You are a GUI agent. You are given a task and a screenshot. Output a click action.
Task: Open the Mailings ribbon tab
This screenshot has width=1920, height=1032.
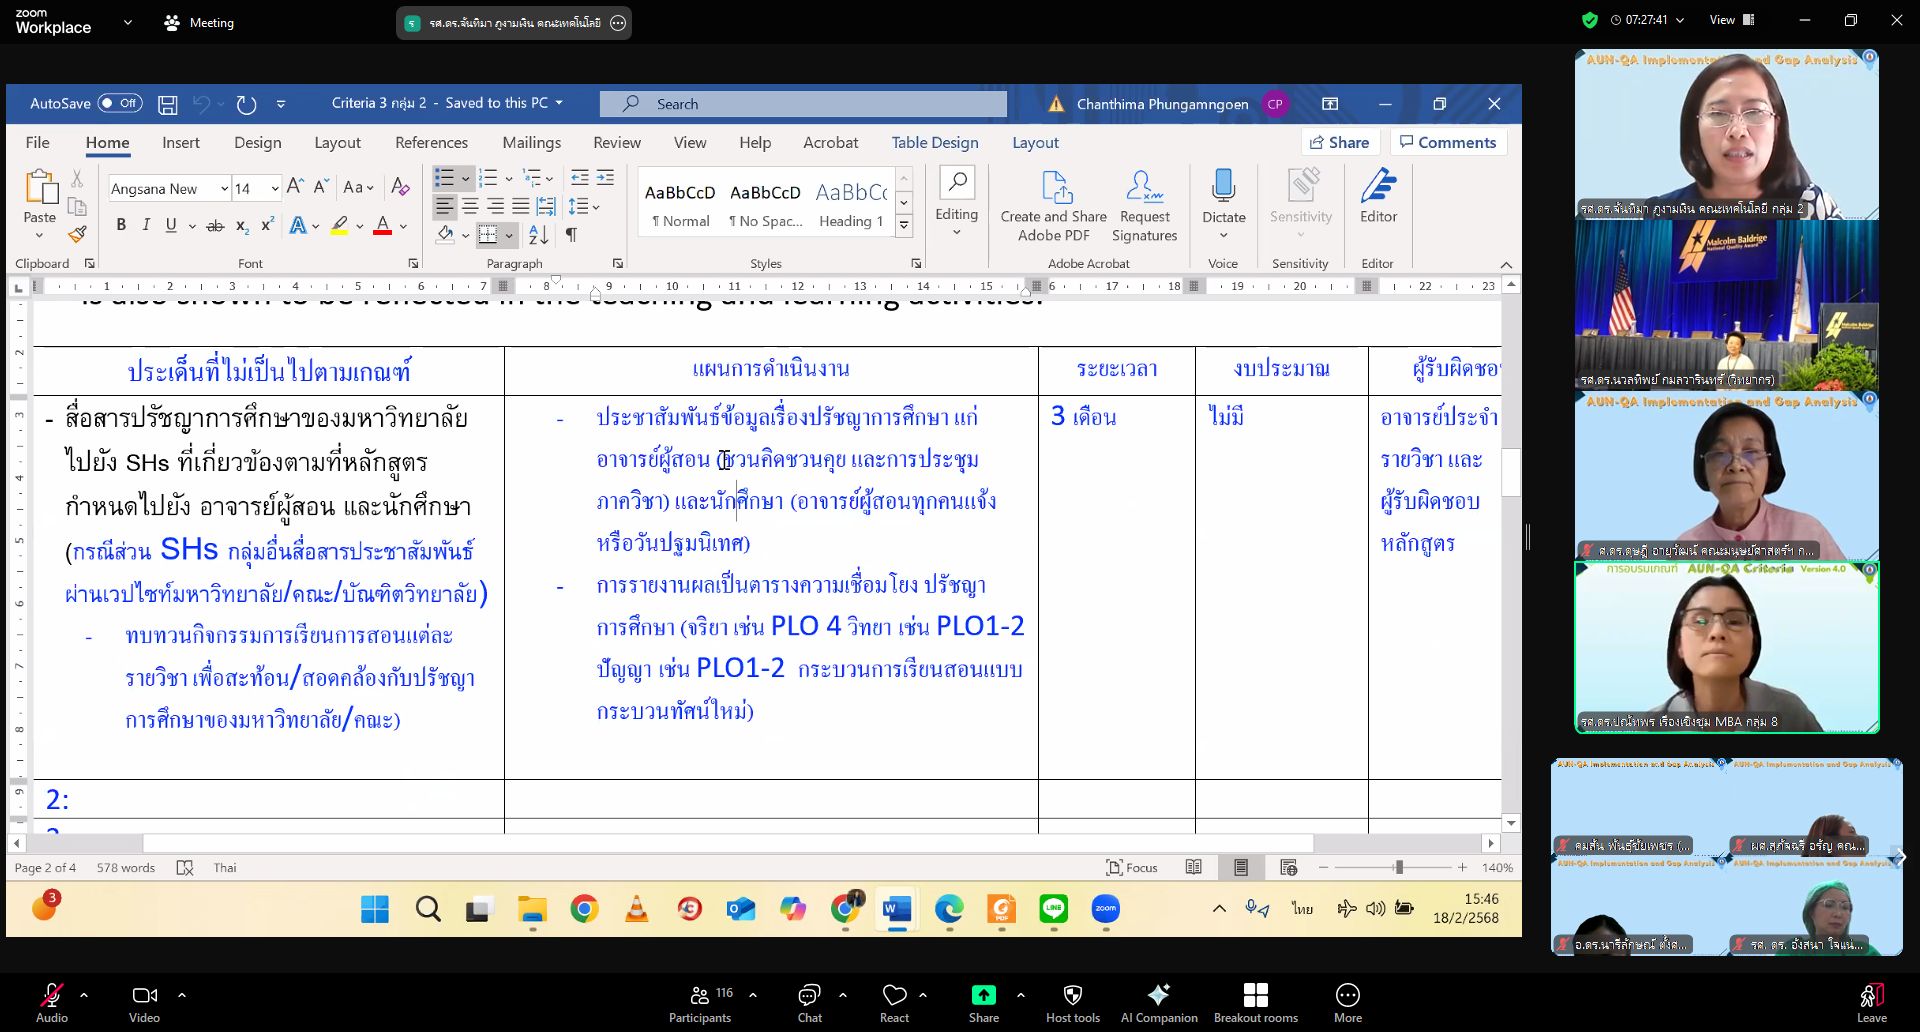(x=531, y=143)
